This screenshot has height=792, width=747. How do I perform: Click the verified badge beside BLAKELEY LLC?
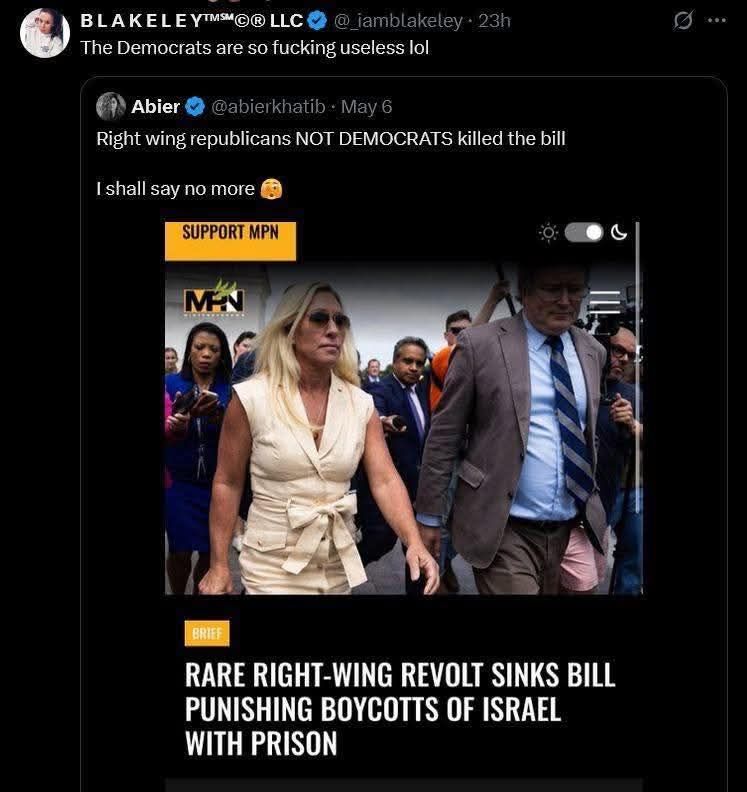[317, 21]
